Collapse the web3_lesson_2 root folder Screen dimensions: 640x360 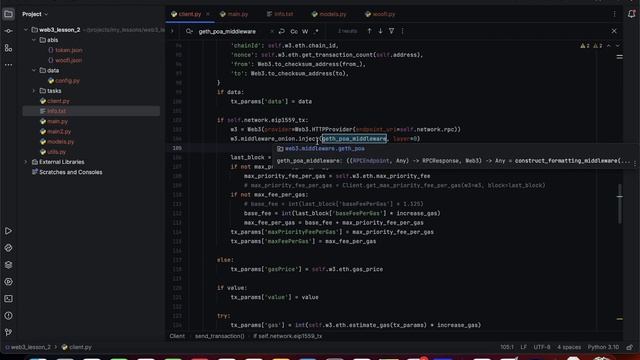coord(26,30)
